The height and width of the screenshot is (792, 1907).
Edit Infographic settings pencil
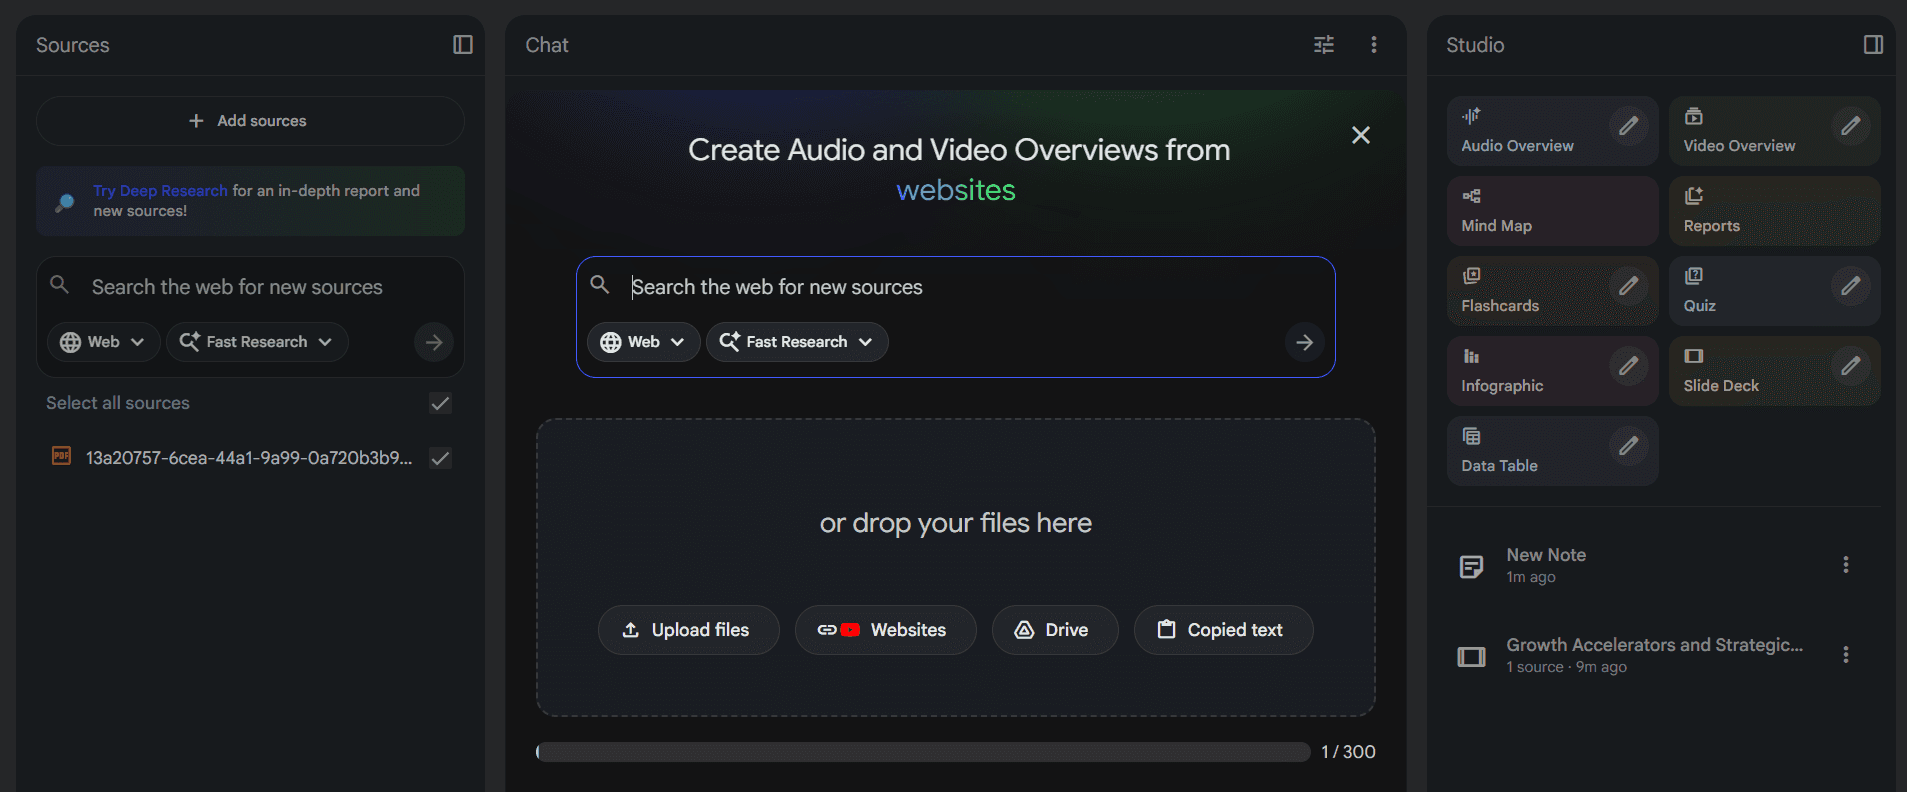pos(1629,365)
